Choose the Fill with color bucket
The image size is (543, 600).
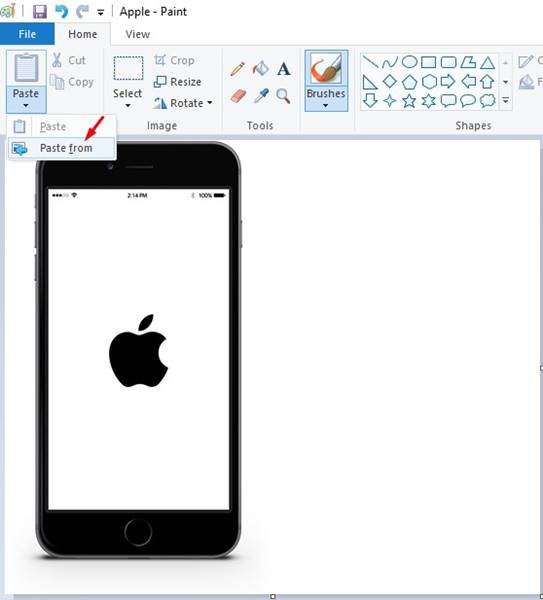pos(261,69)
